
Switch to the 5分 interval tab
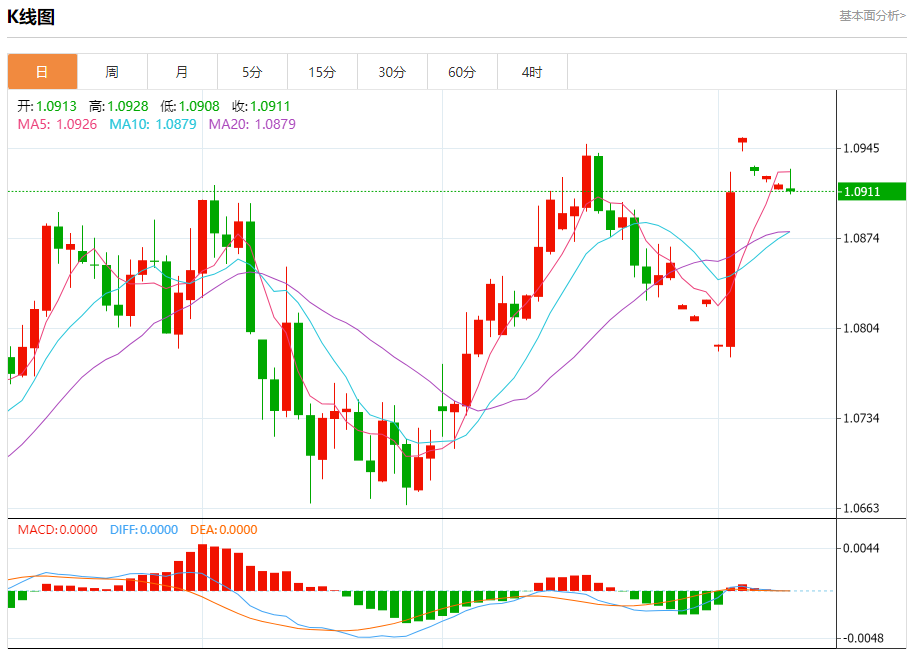click(252, 72)
